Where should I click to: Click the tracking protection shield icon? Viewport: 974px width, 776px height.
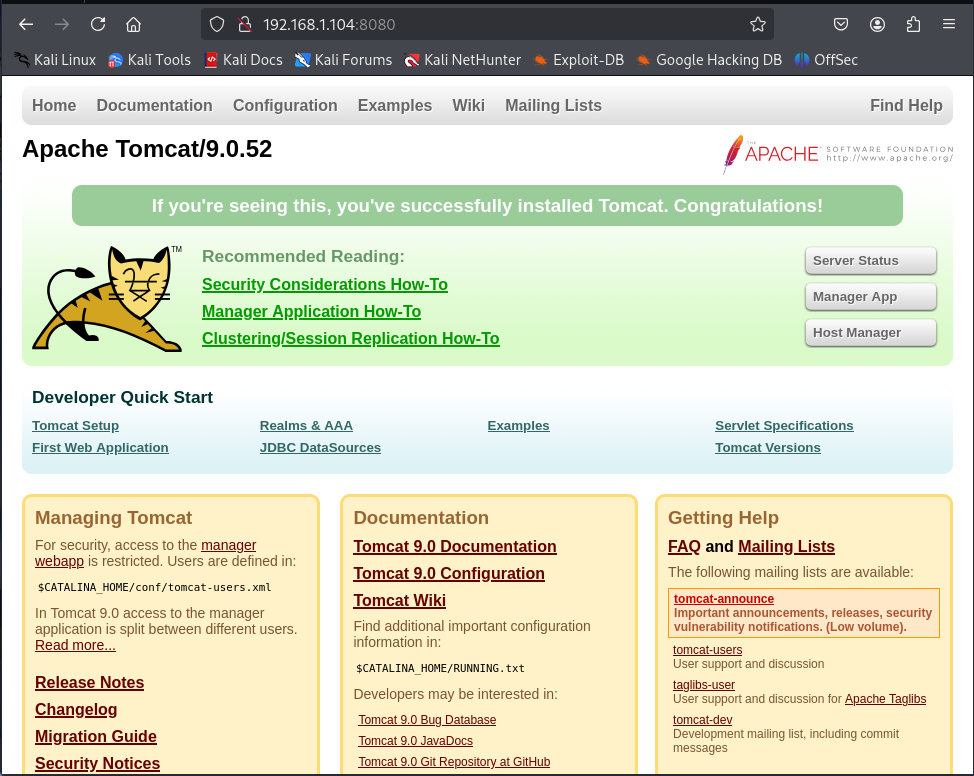[216, 24]
